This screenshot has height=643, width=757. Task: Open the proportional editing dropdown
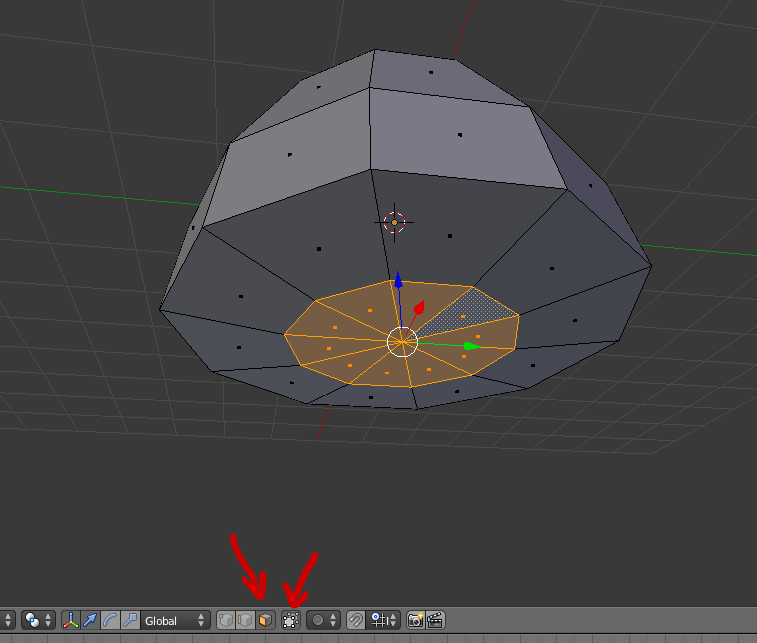click(x=323, y=620)
